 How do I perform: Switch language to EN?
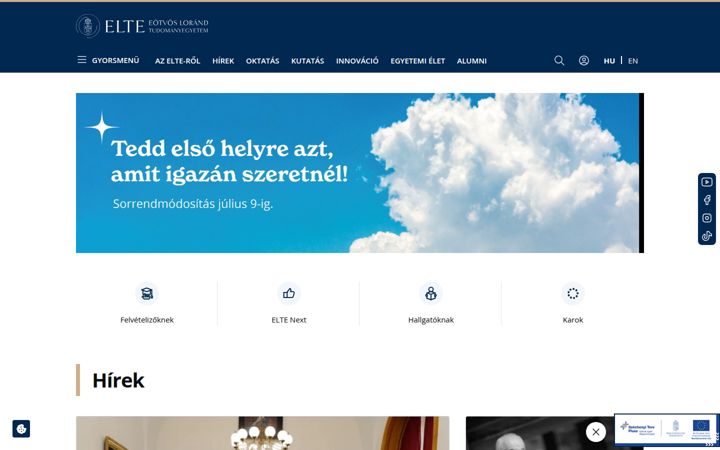633,61
